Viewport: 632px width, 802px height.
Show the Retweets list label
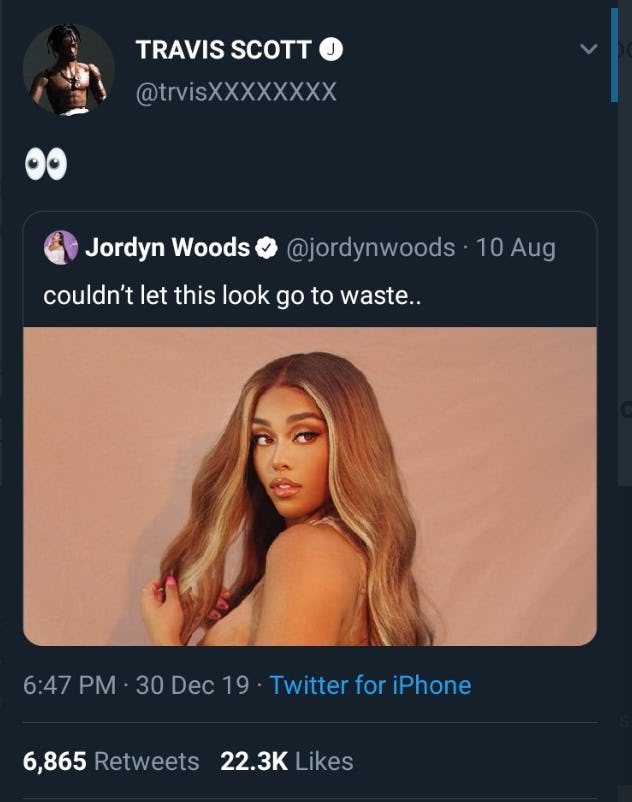[146, 761]
